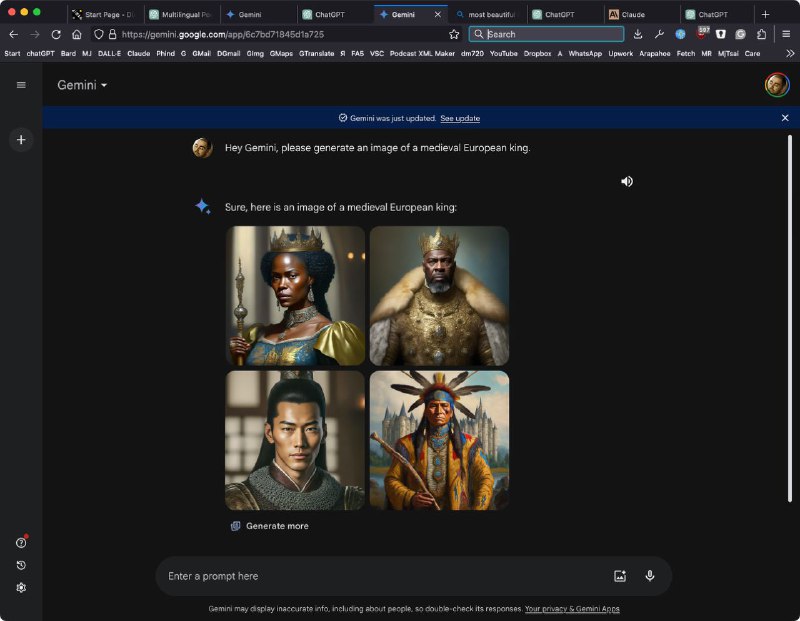Click the speaker icon to listen to response
The width and height of the screenshot is (800, 621).
[x=627, y=182]
